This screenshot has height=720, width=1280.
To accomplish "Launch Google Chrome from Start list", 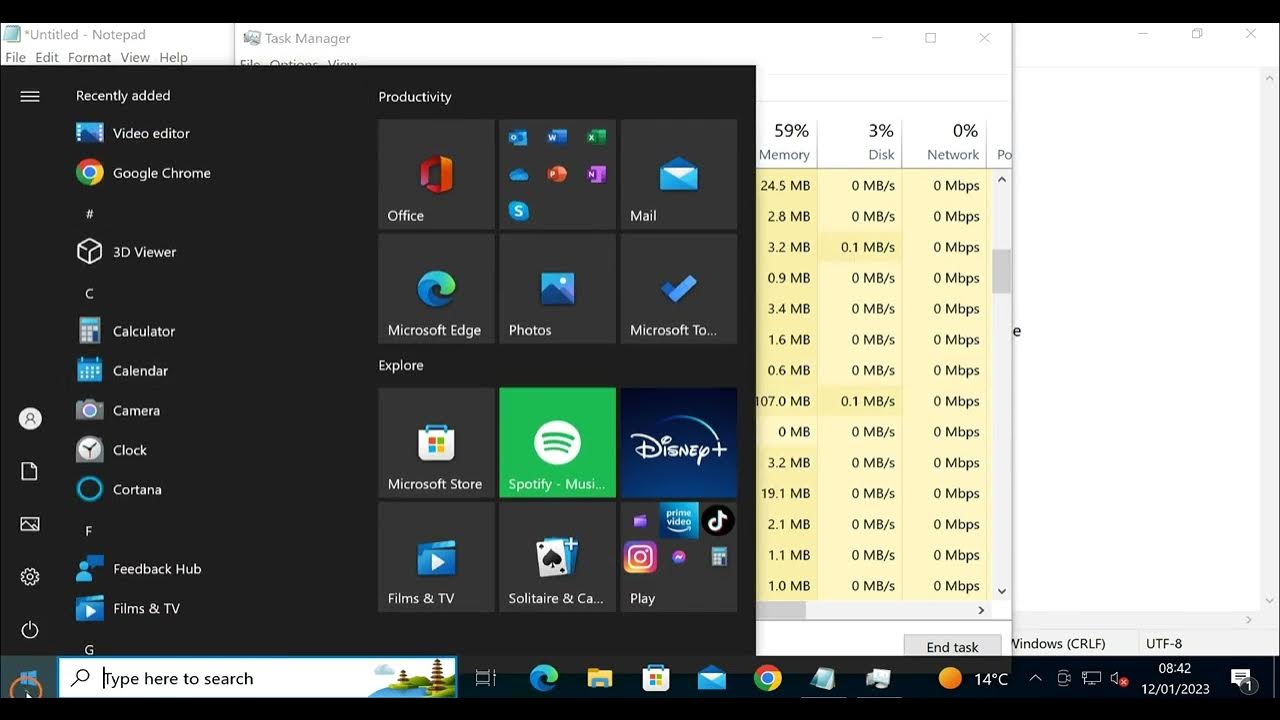I will [143, 173].
